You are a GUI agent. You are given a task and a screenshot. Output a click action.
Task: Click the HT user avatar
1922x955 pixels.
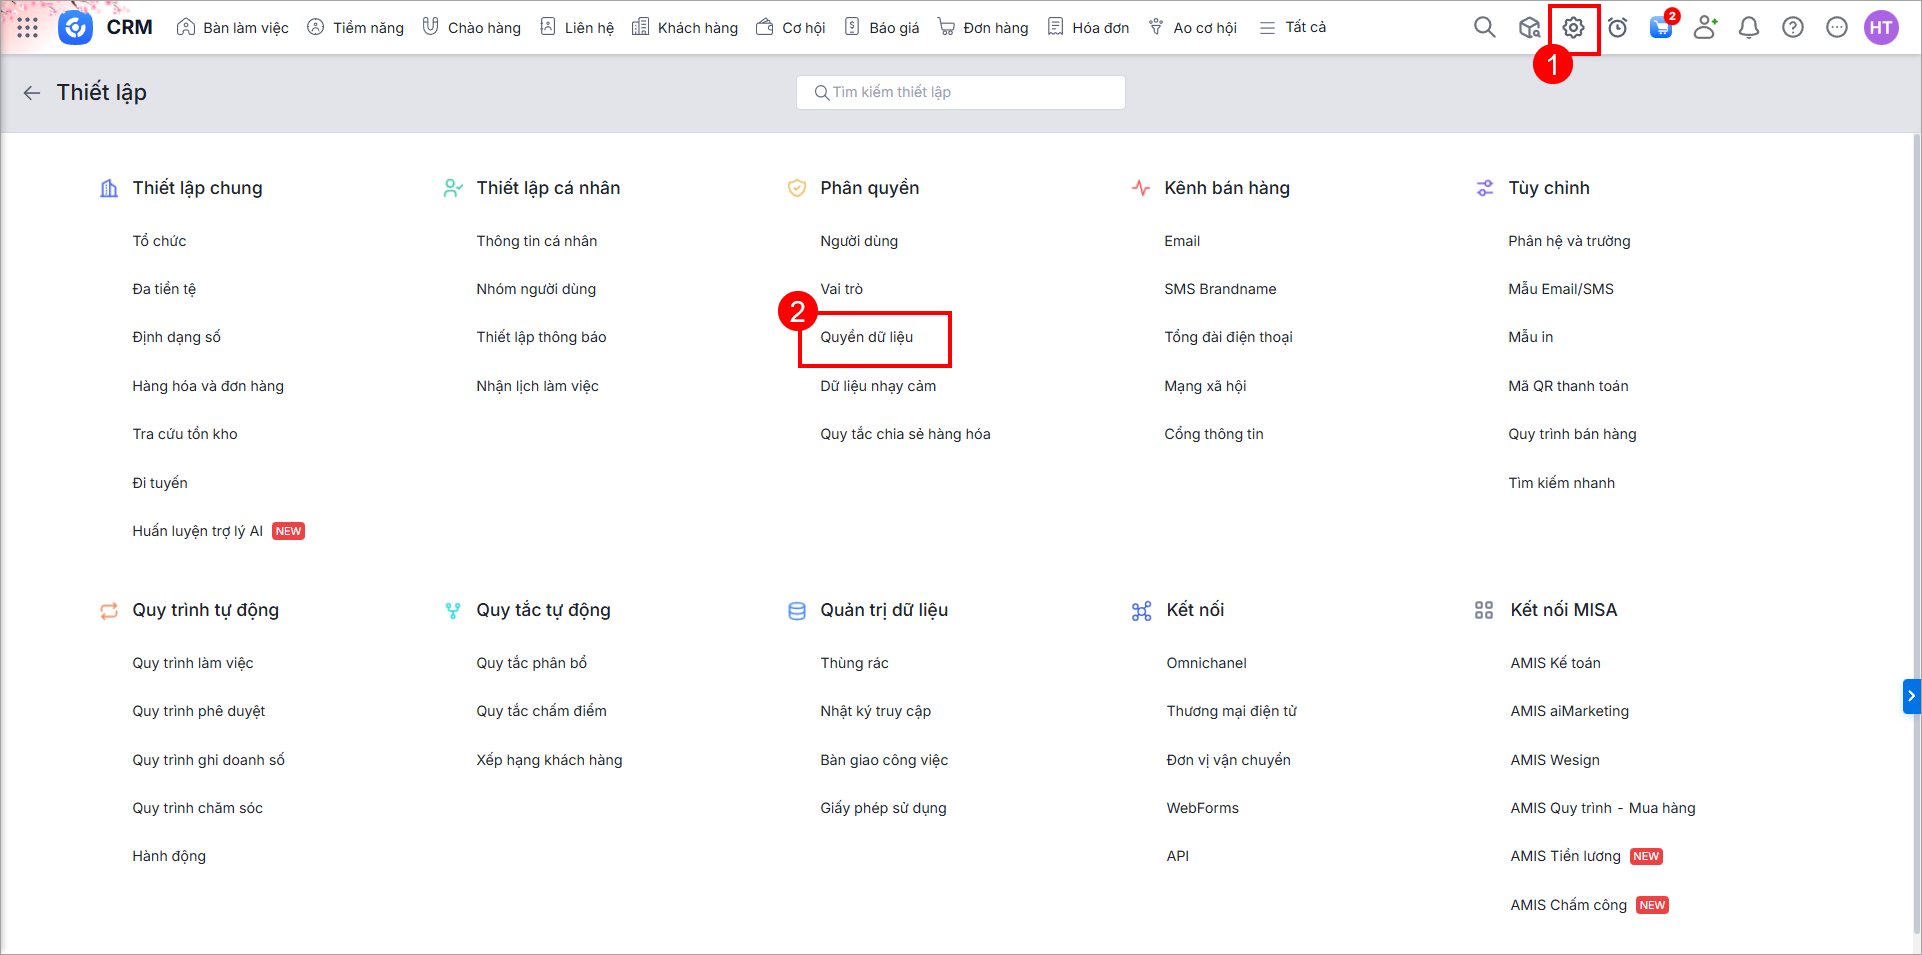point(1881,28)
